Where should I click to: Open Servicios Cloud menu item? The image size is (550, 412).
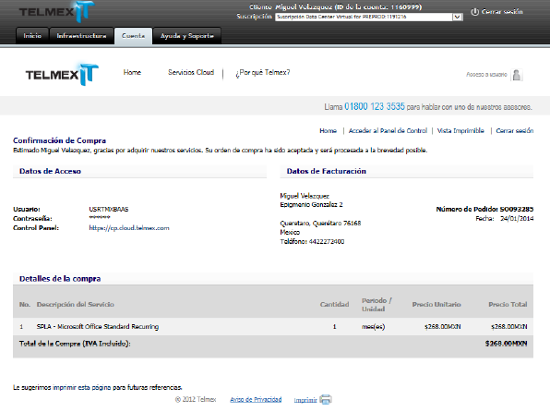(x=191, y=72)
